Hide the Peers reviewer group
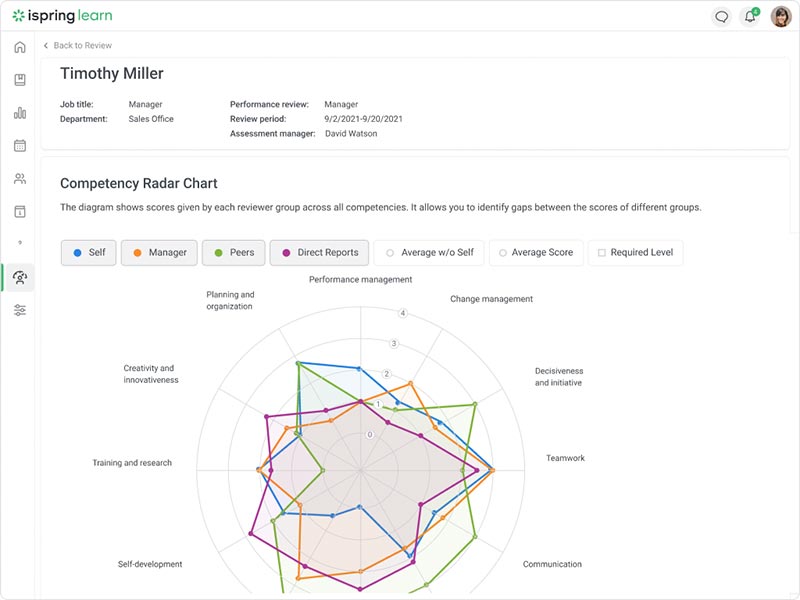800x600 pixels. point(235,253)
